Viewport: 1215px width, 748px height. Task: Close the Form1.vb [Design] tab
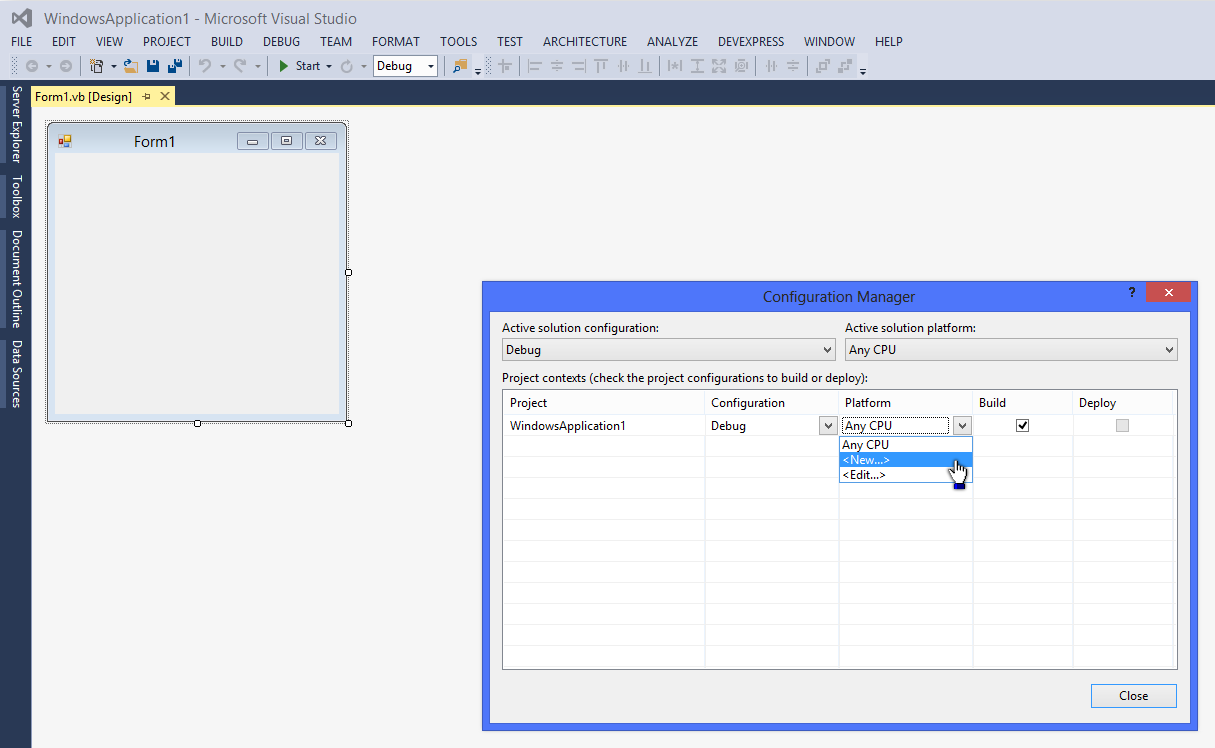(165, 96)
